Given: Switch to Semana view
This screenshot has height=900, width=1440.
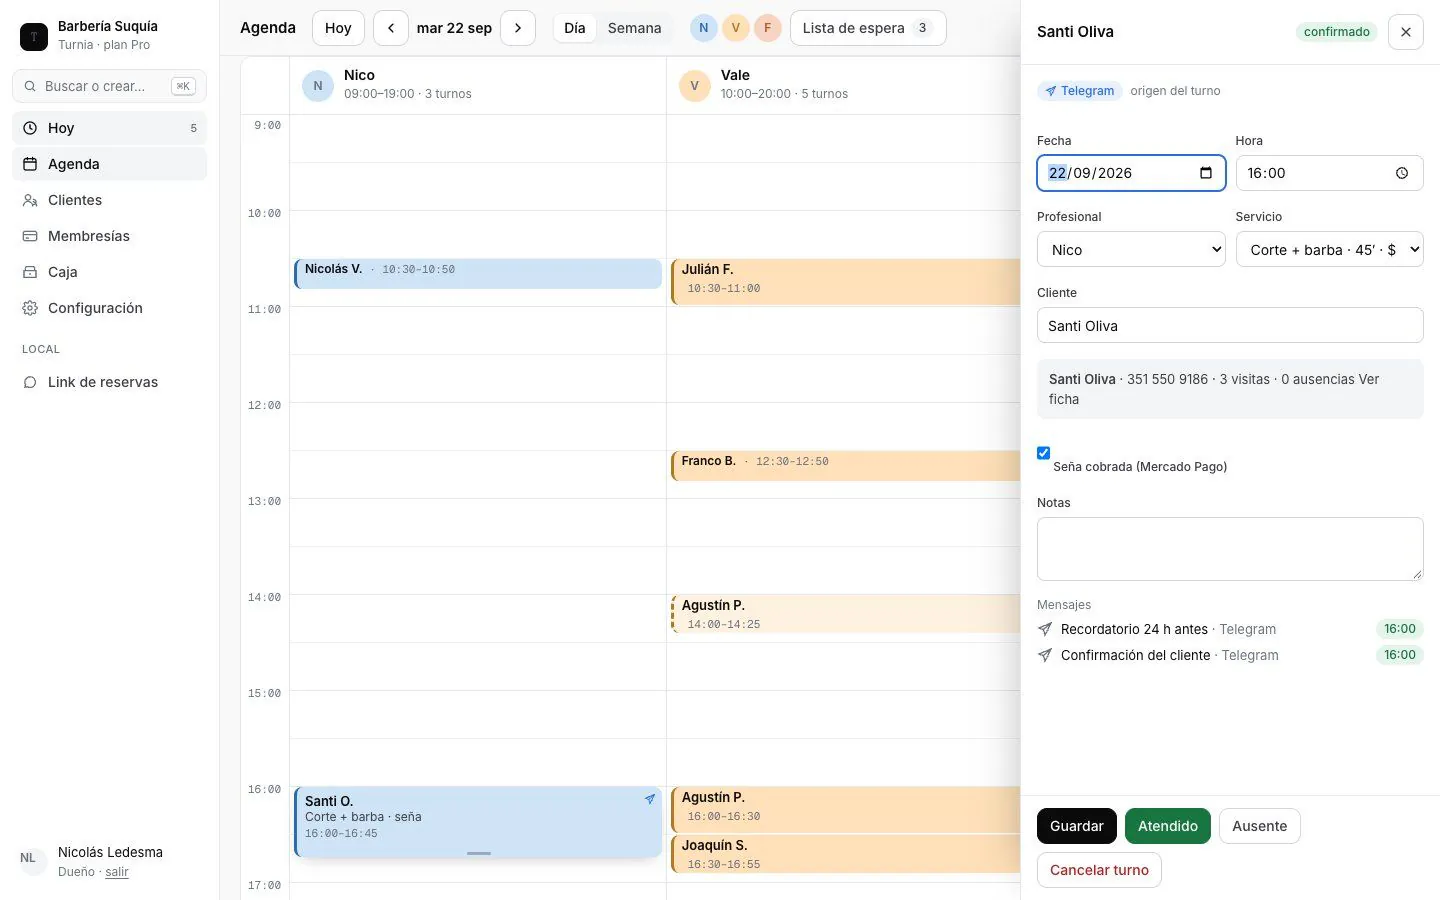Looking at the screenshot, I should 635,28.
